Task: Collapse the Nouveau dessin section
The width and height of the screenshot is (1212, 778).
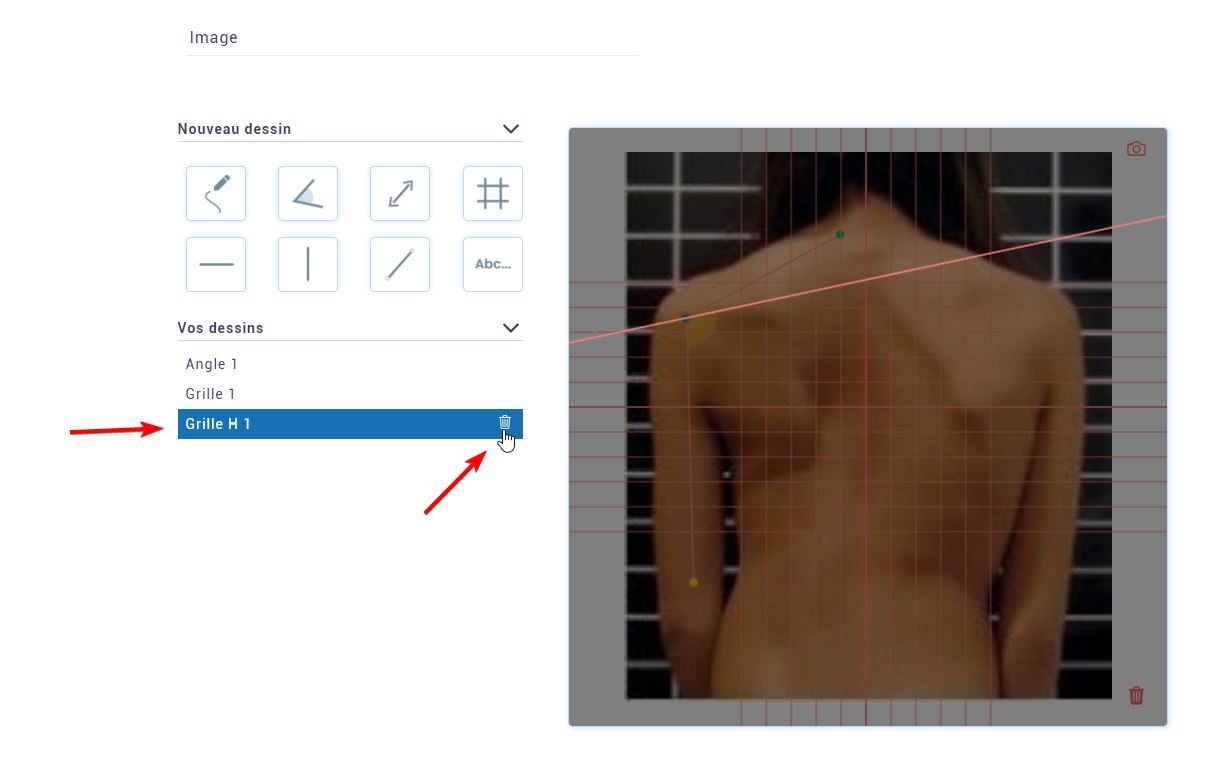Action: (511, 129)
